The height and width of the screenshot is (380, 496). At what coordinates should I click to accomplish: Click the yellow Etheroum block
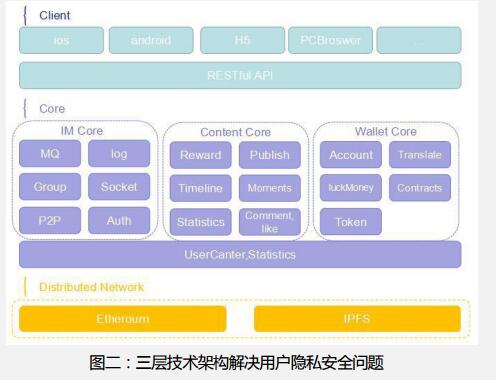click(x=123, y=319)
